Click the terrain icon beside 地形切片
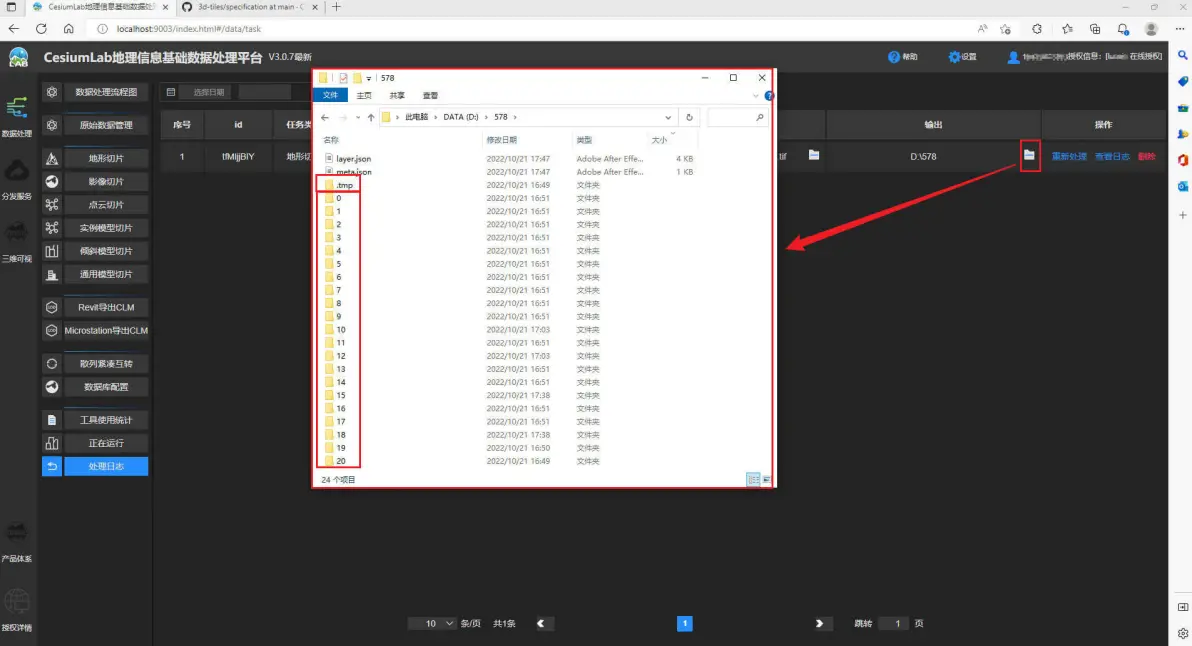1192x646 pixels. 52,158
